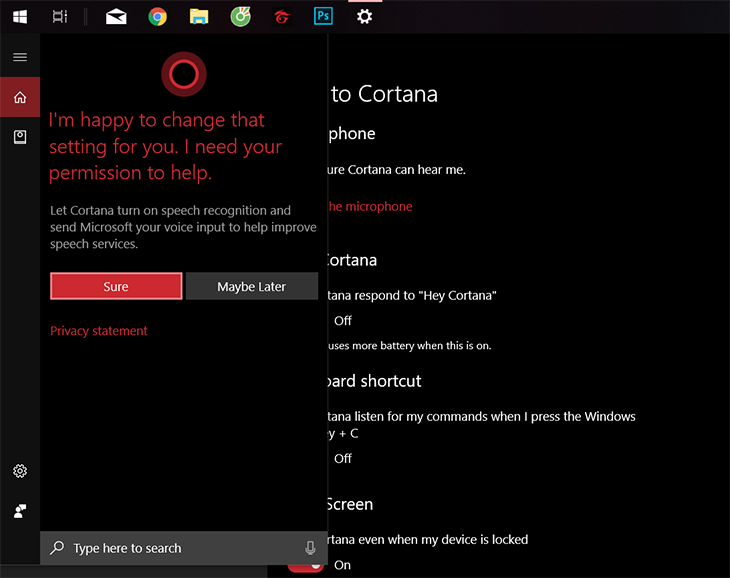Image resolution: width=730 pixels, height=578 pixels.
Task: Open Task View from the taskbar
Action: 60,17
